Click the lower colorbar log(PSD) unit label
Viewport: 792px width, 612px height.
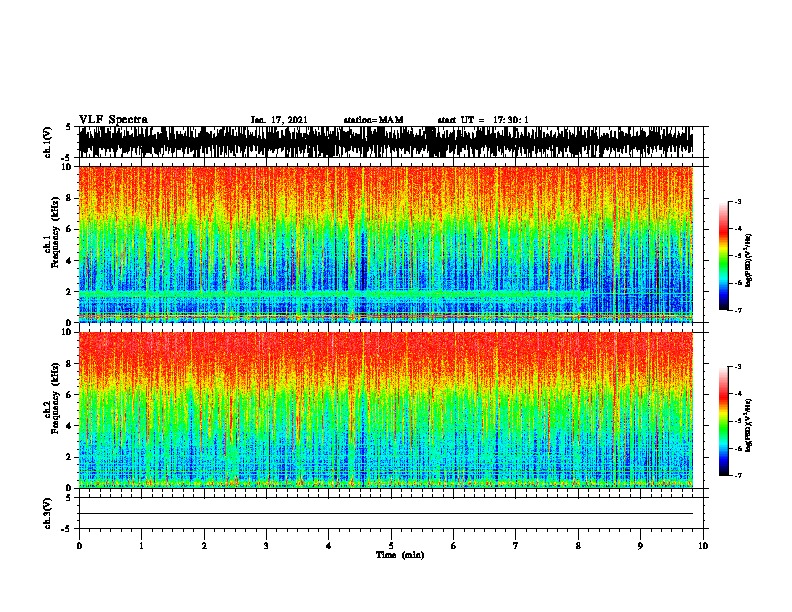point(748,425)
